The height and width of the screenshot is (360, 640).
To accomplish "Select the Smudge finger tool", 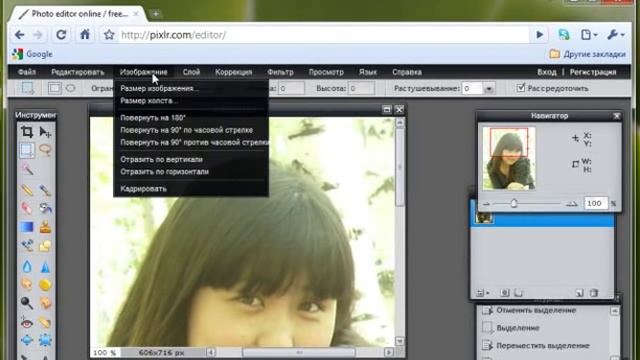I will click(x=27, y=284).
